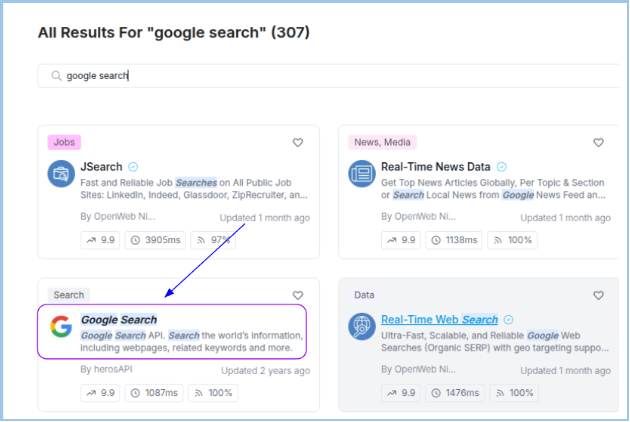Click the Data category tag
The width and height of the screenshot is (630, 422).
pyautogui.click(x=364, y=295)
